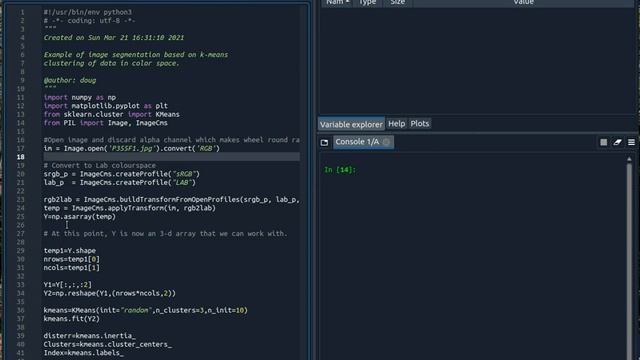
Task: Click the 'kmeans.fit(Y2)' line
Action: tap(71, 319)
